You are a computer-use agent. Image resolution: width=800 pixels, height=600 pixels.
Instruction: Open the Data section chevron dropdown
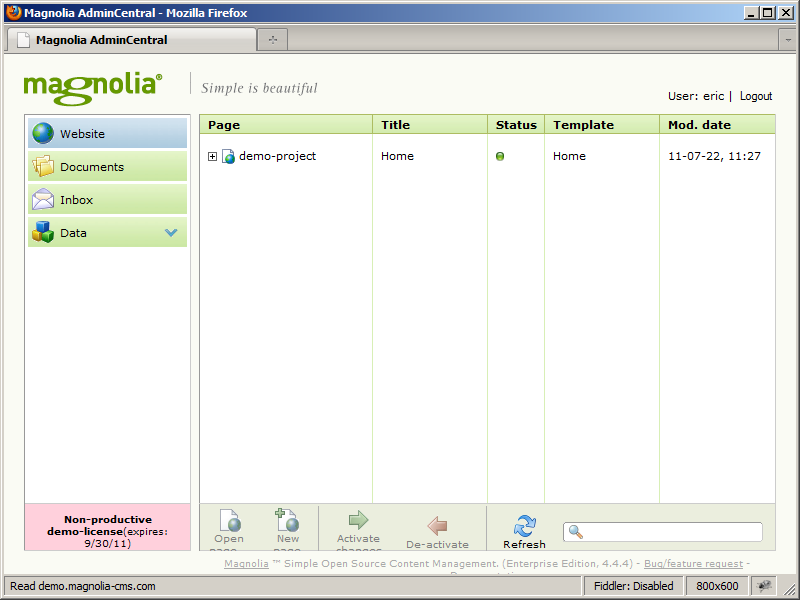tap(172, 231)
